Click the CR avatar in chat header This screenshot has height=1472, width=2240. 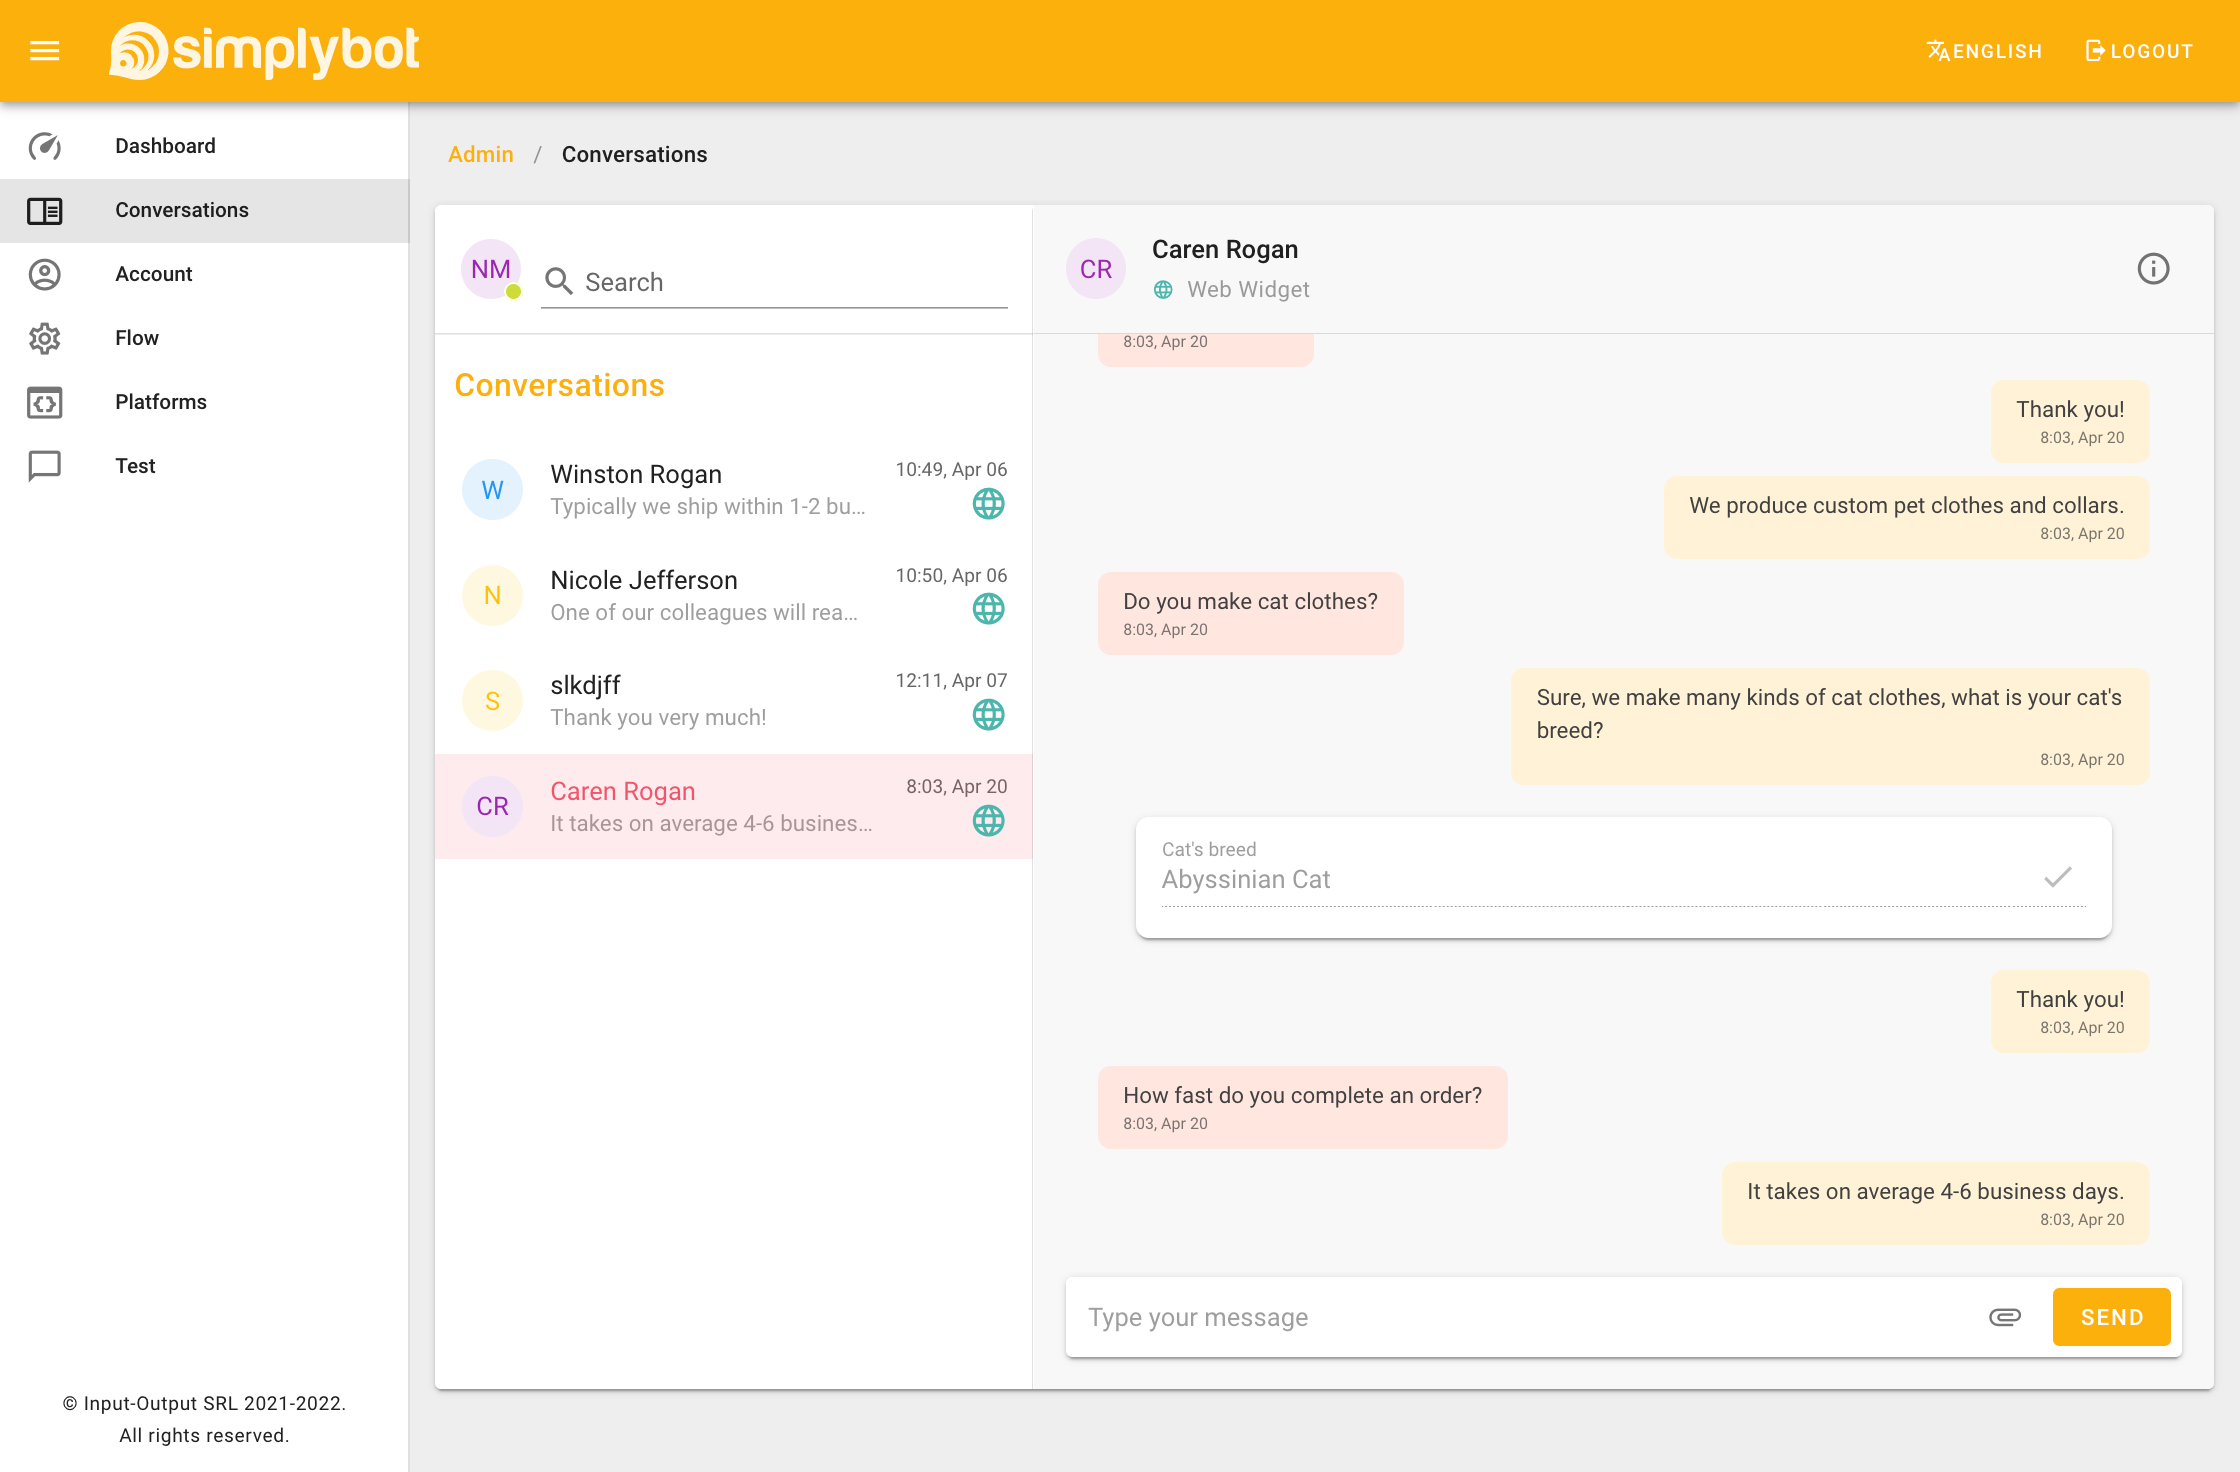click(1096, 269)
